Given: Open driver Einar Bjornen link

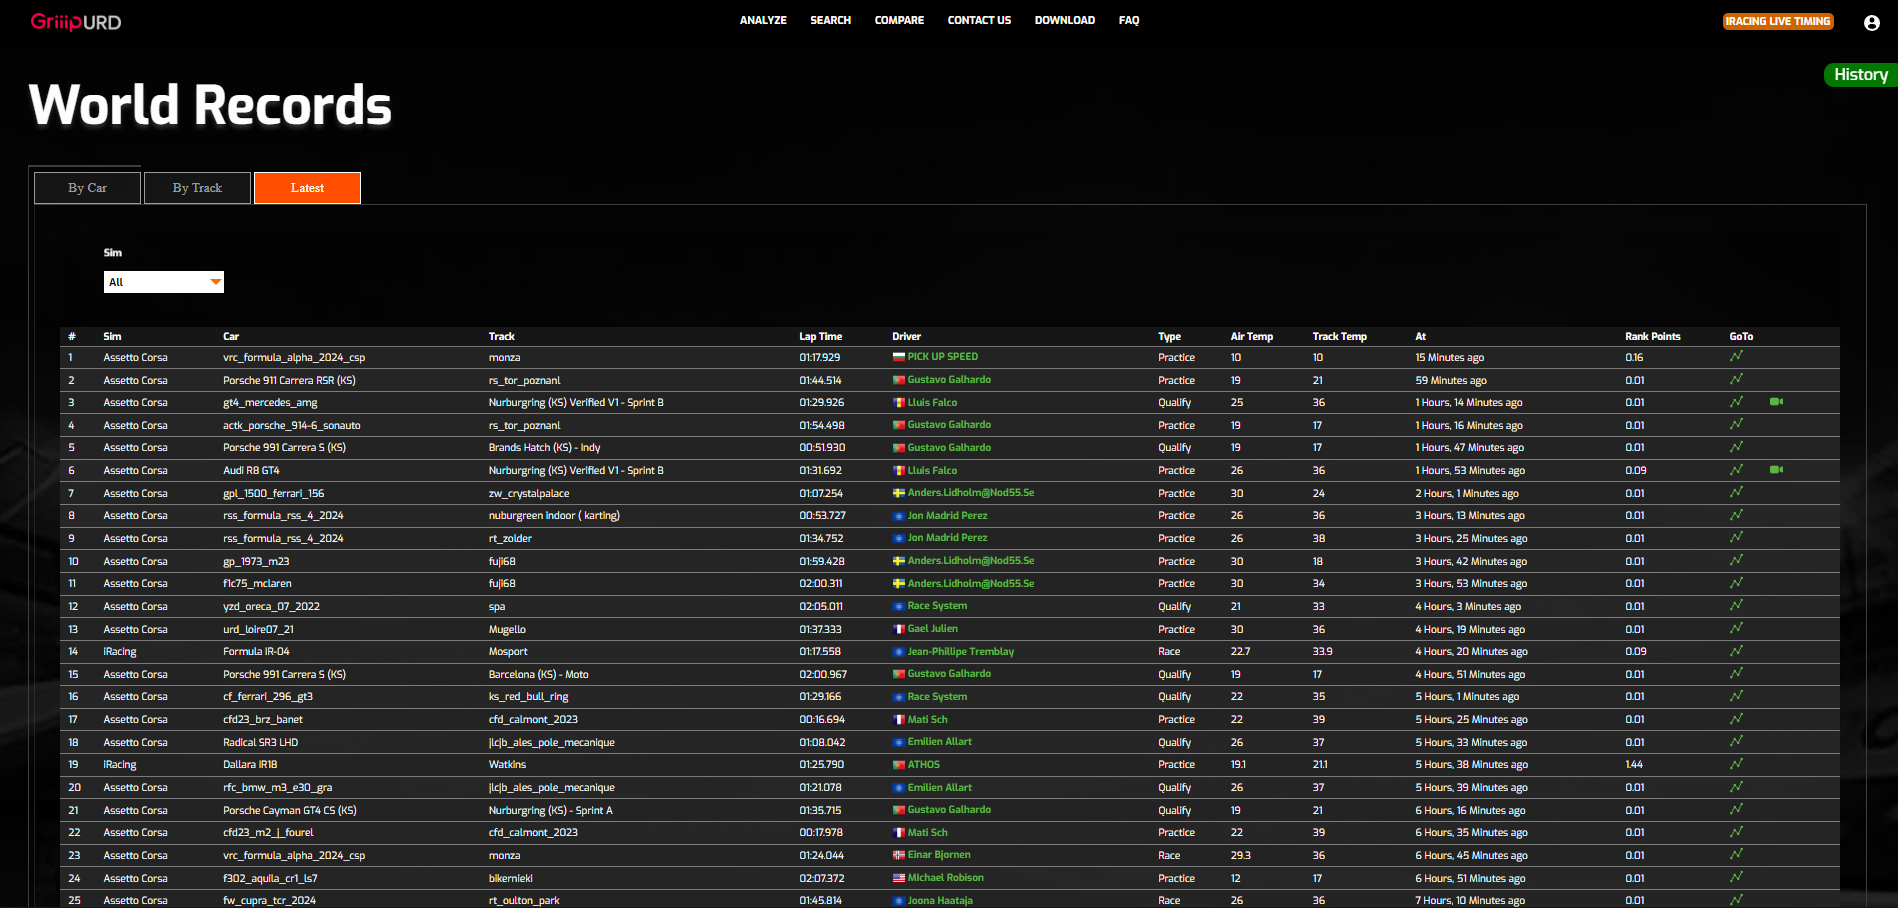Looking at the screenshot, I should click(x=939, y=854).
